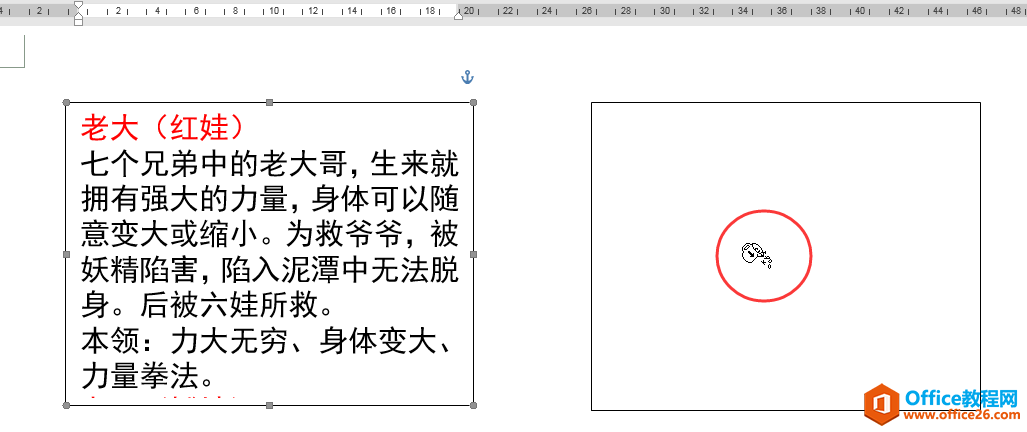The height and width of the screenshot is (432, 1027).
Task: Select the square left indent marker on ruler
Action: (x=79, y=22)
